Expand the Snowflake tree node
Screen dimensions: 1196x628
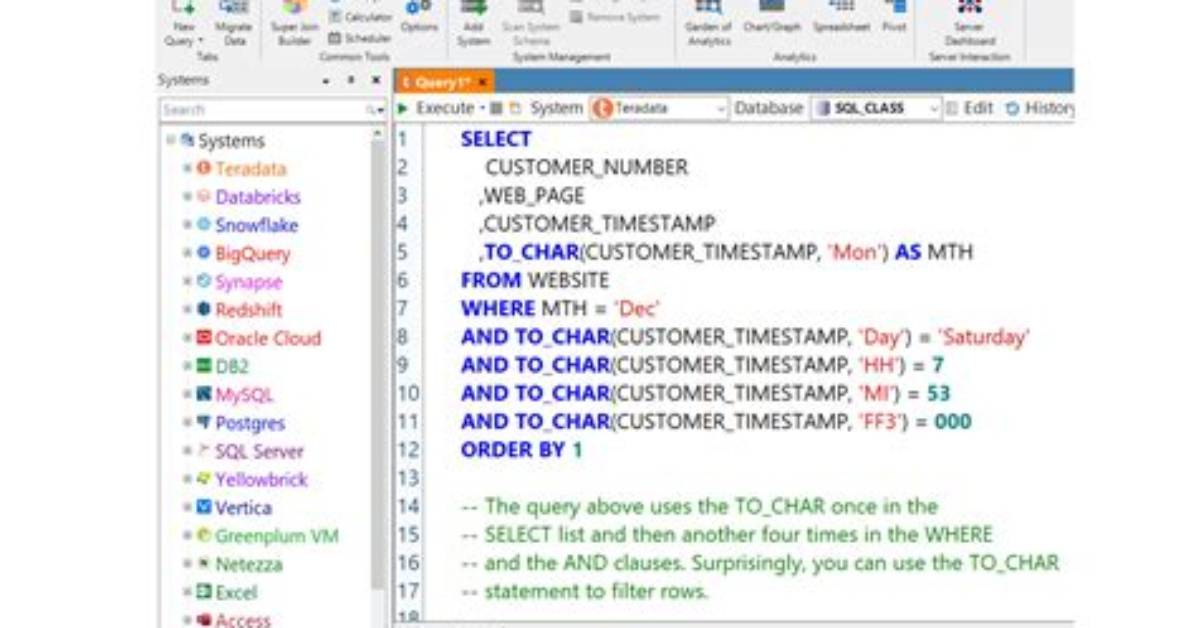(x=187, y=224)
